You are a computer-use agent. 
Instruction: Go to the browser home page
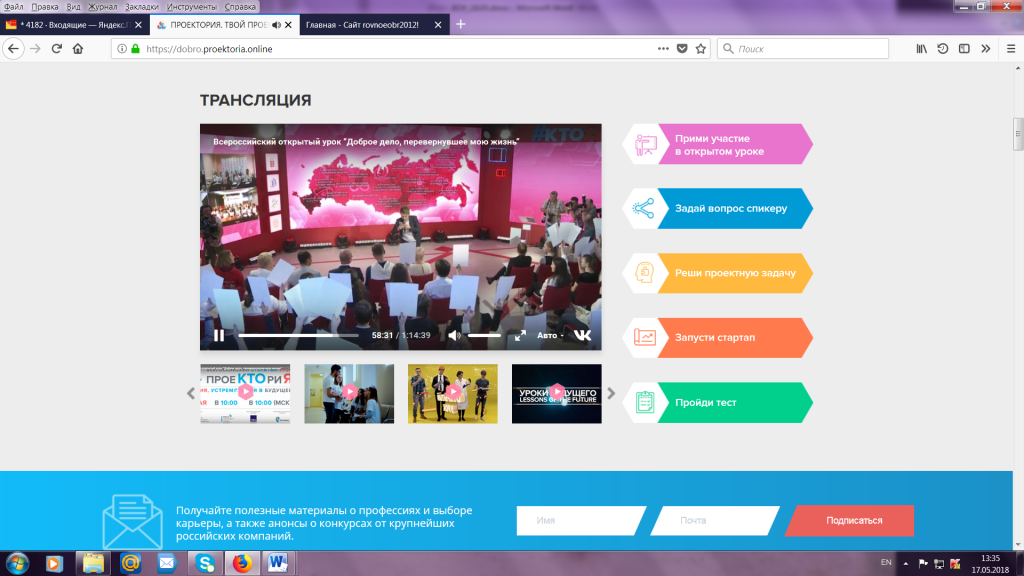point(78,49)
